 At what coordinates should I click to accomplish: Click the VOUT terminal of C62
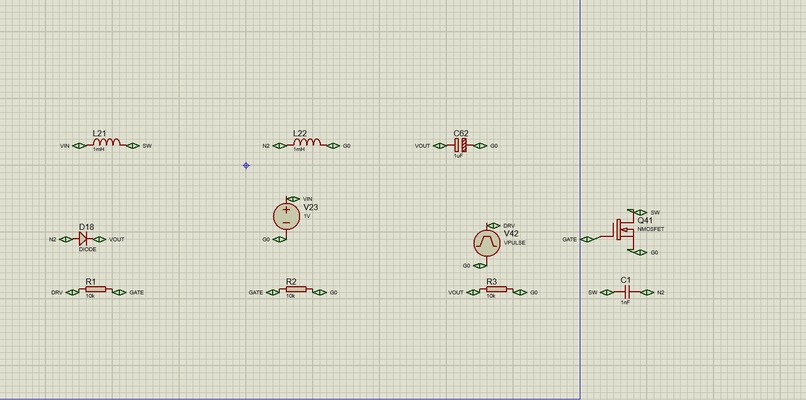(440, 146)
